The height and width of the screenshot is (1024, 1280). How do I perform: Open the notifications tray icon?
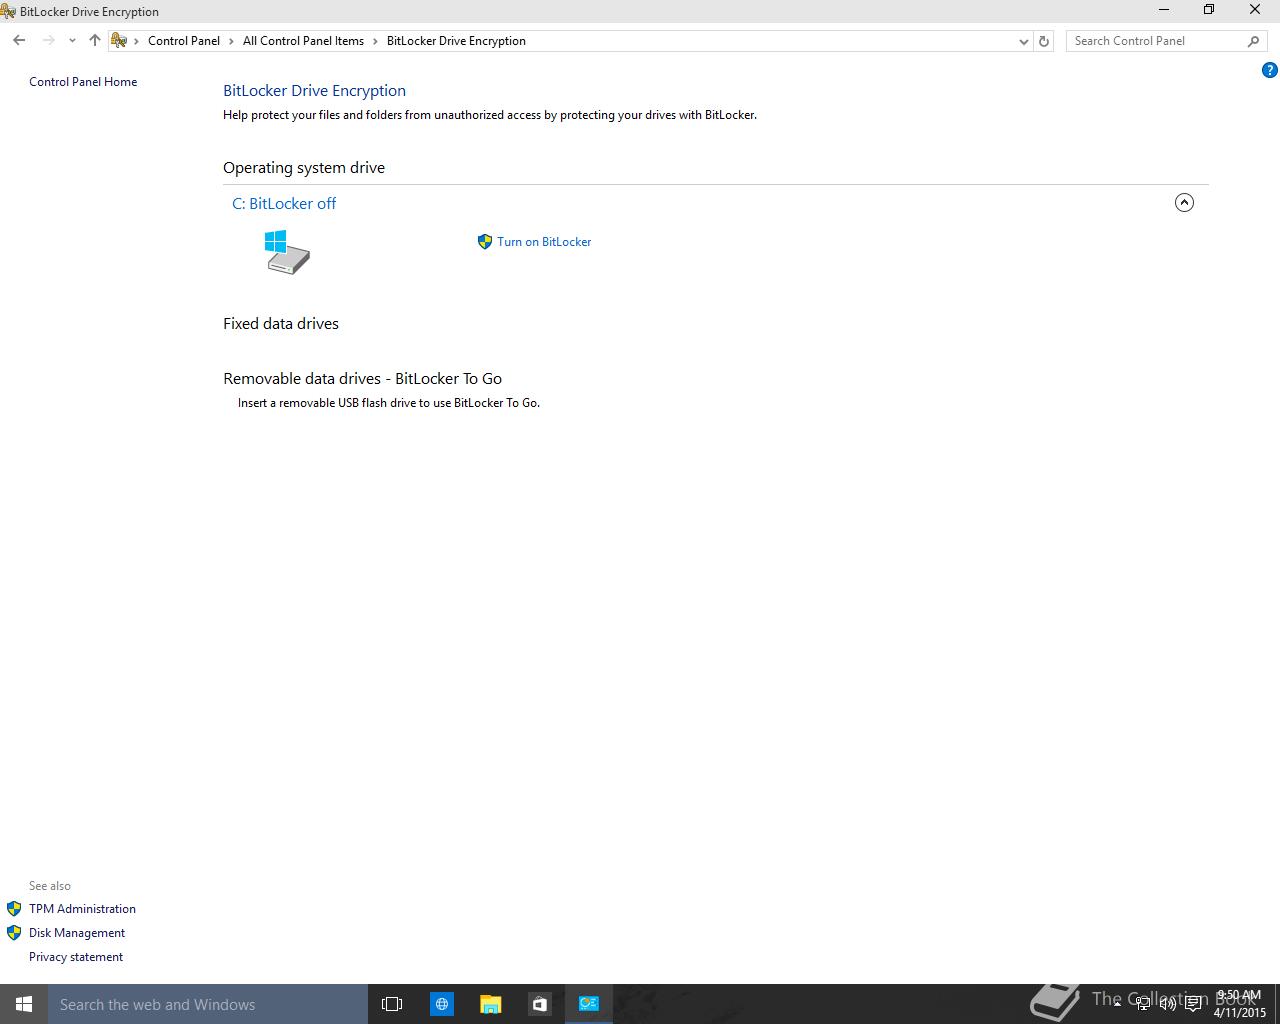pos(1193,1004)
